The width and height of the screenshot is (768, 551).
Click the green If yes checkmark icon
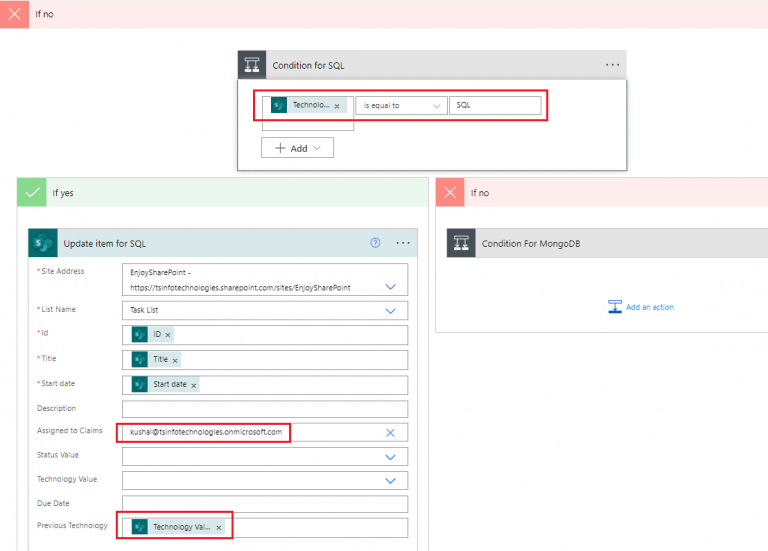pyautogui.click(x=32, y=192)
